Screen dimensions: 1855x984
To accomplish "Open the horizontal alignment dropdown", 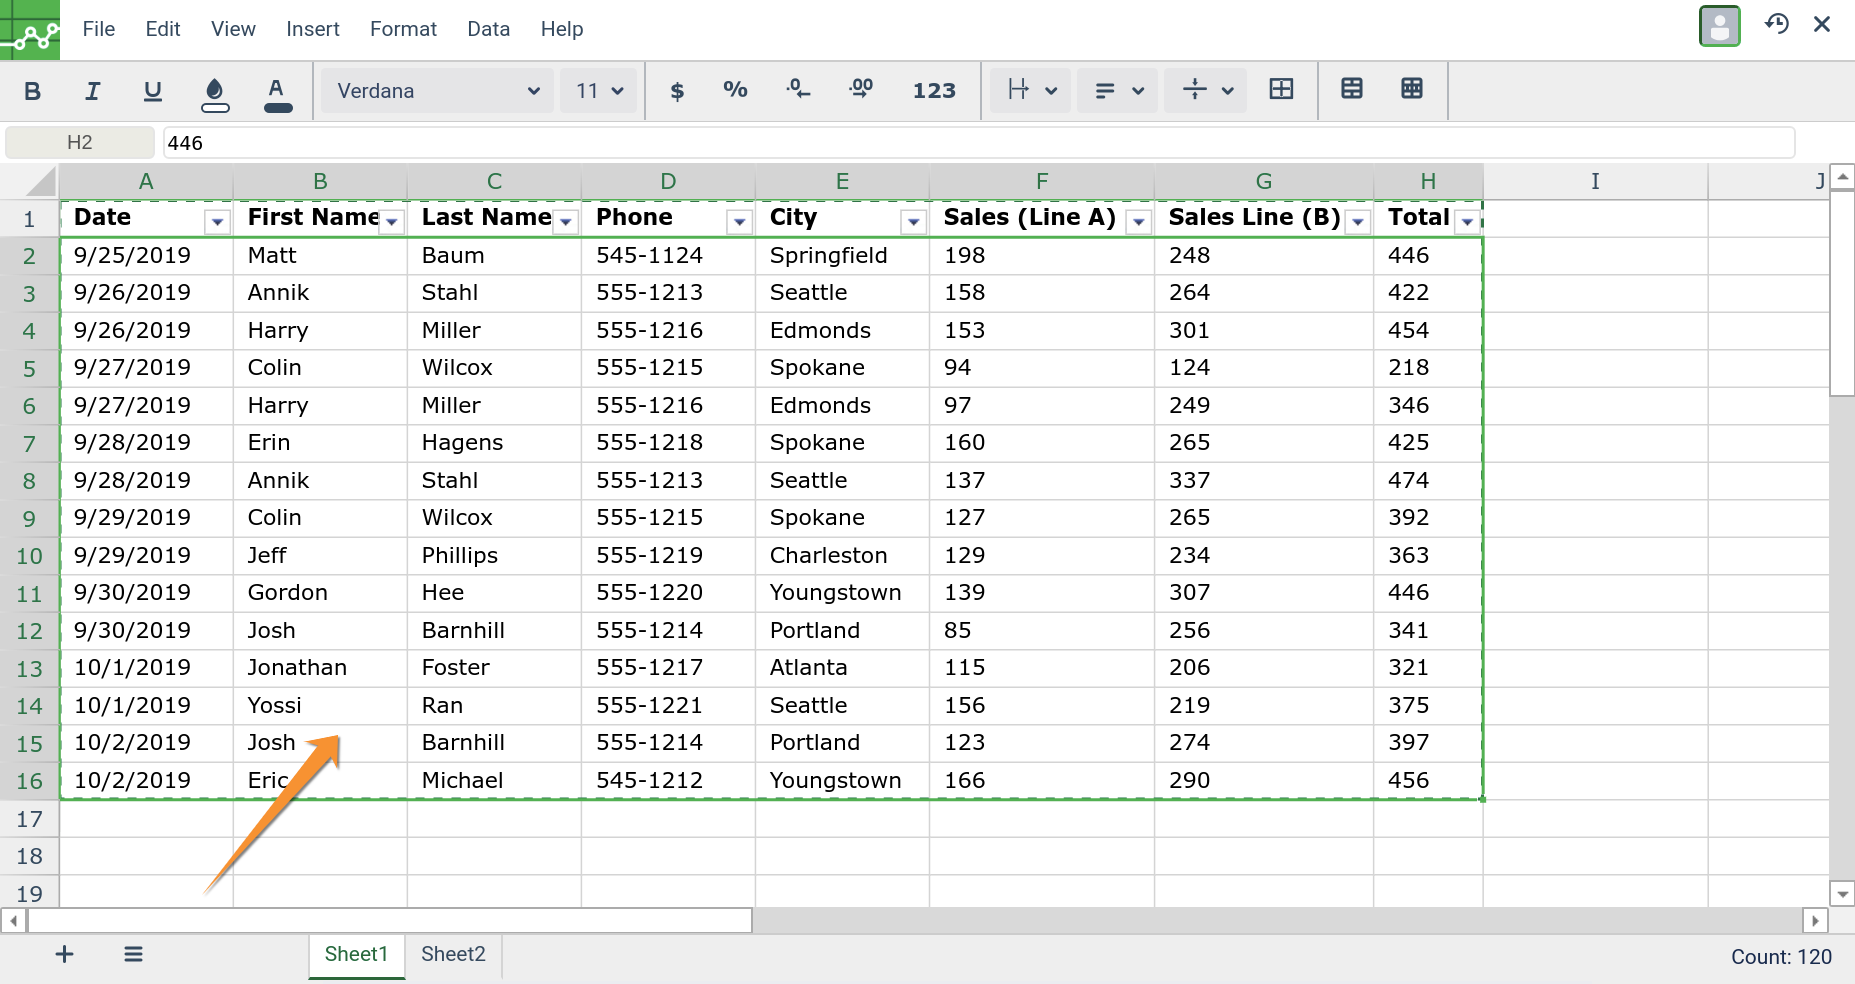I will point(1117,90).
